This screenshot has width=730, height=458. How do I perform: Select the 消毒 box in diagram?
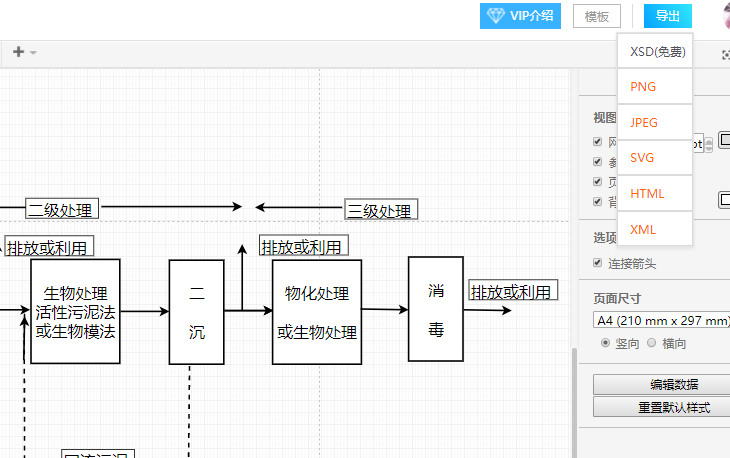tap(436, 309)
